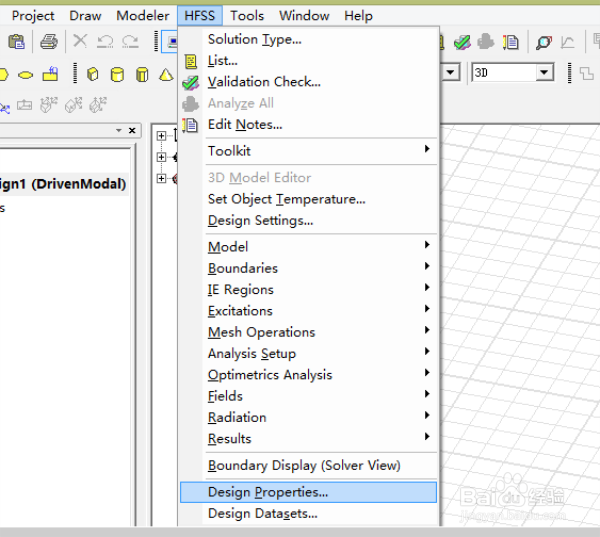This screenshot has height=537, width=600.
Task: Choose Design Properties menu entry
Action: [308, 492]
